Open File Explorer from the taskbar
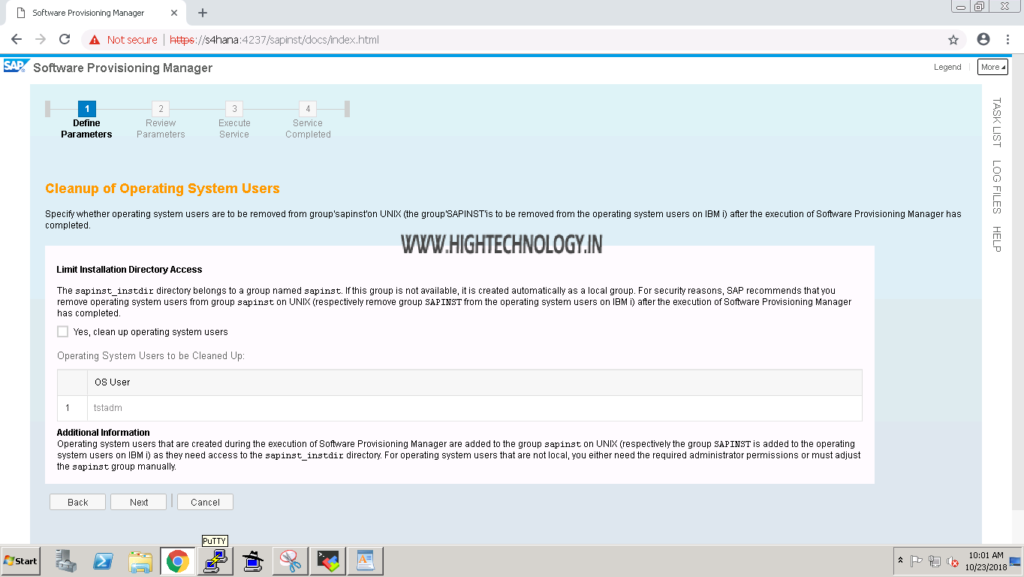 [140, 561]
